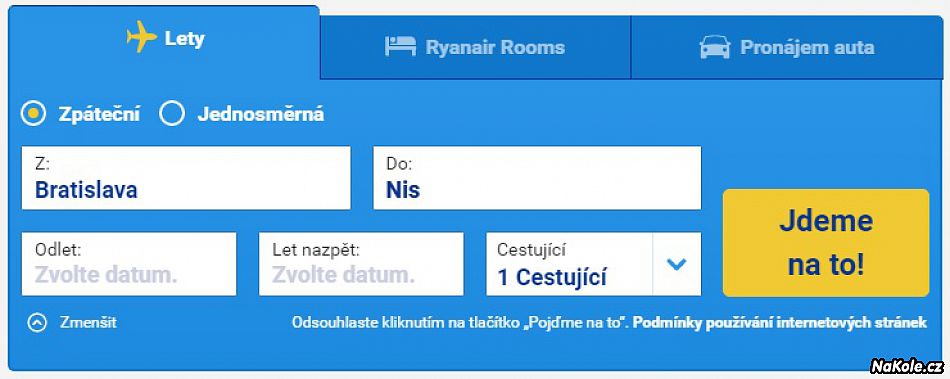Click the Jdeme na to! button
950x379 pixels.
826,243
